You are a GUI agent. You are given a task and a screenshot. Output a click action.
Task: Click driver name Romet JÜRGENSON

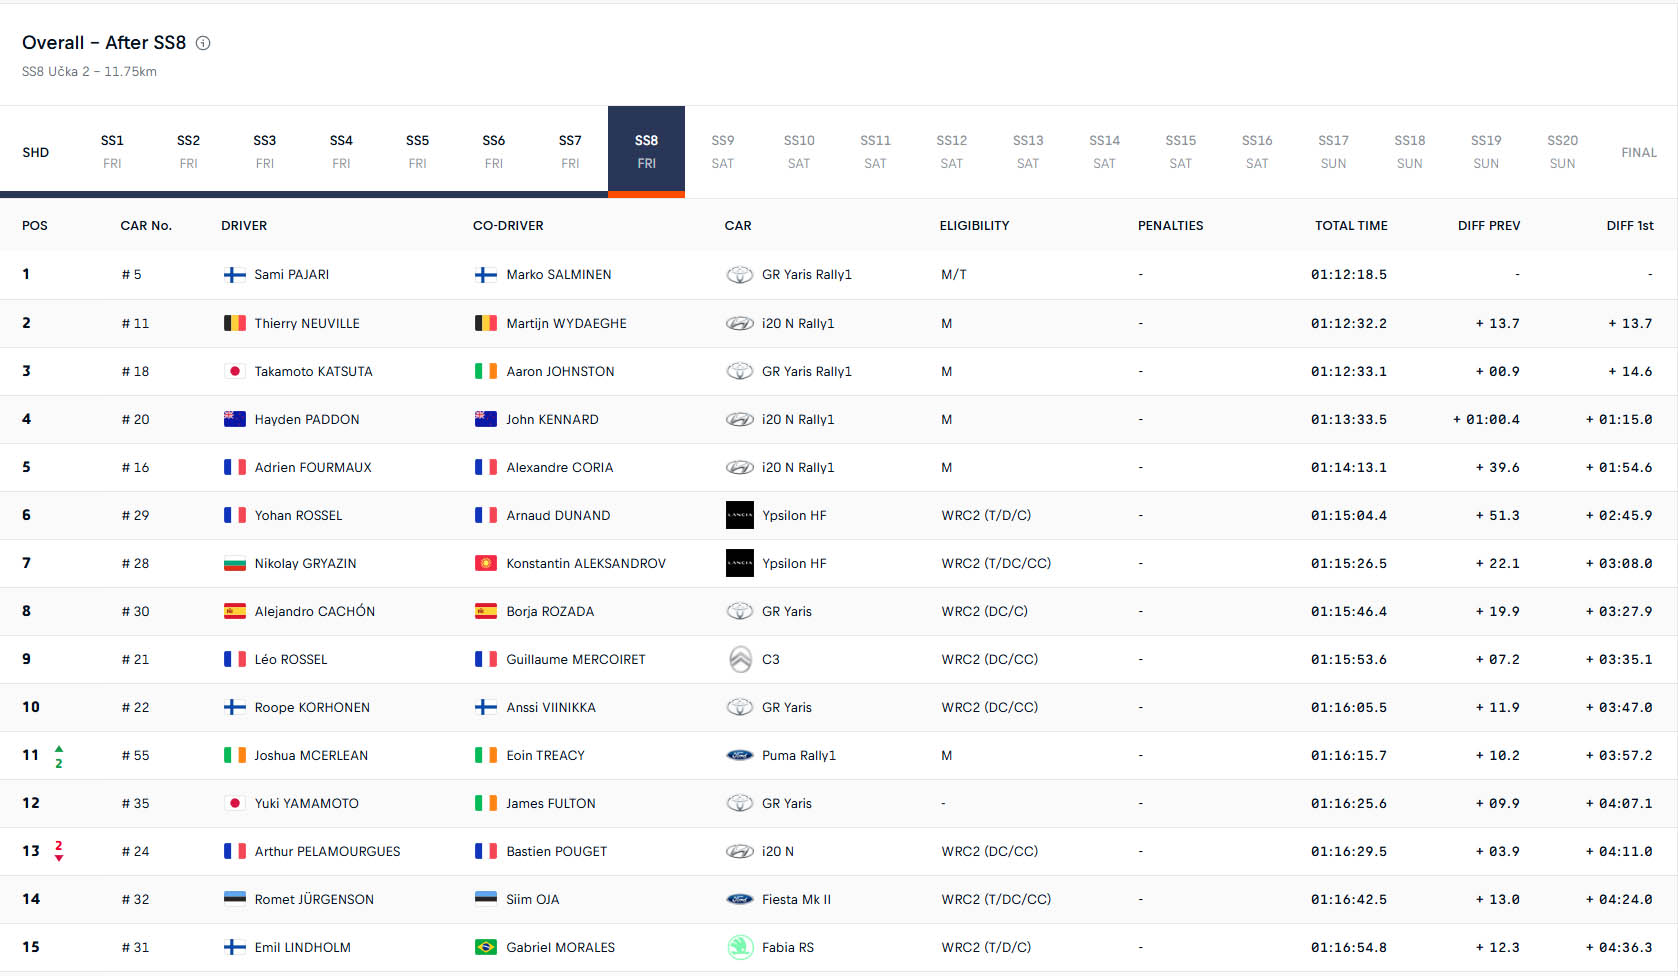[314, 899]
